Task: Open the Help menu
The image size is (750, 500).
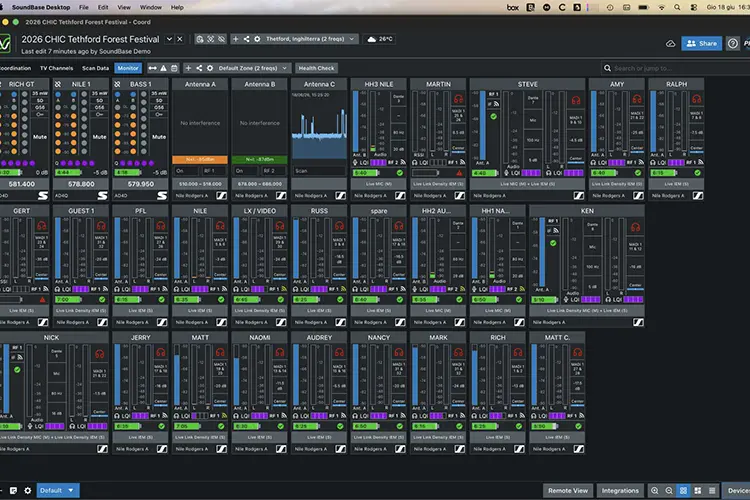Action: coord(177,7)
